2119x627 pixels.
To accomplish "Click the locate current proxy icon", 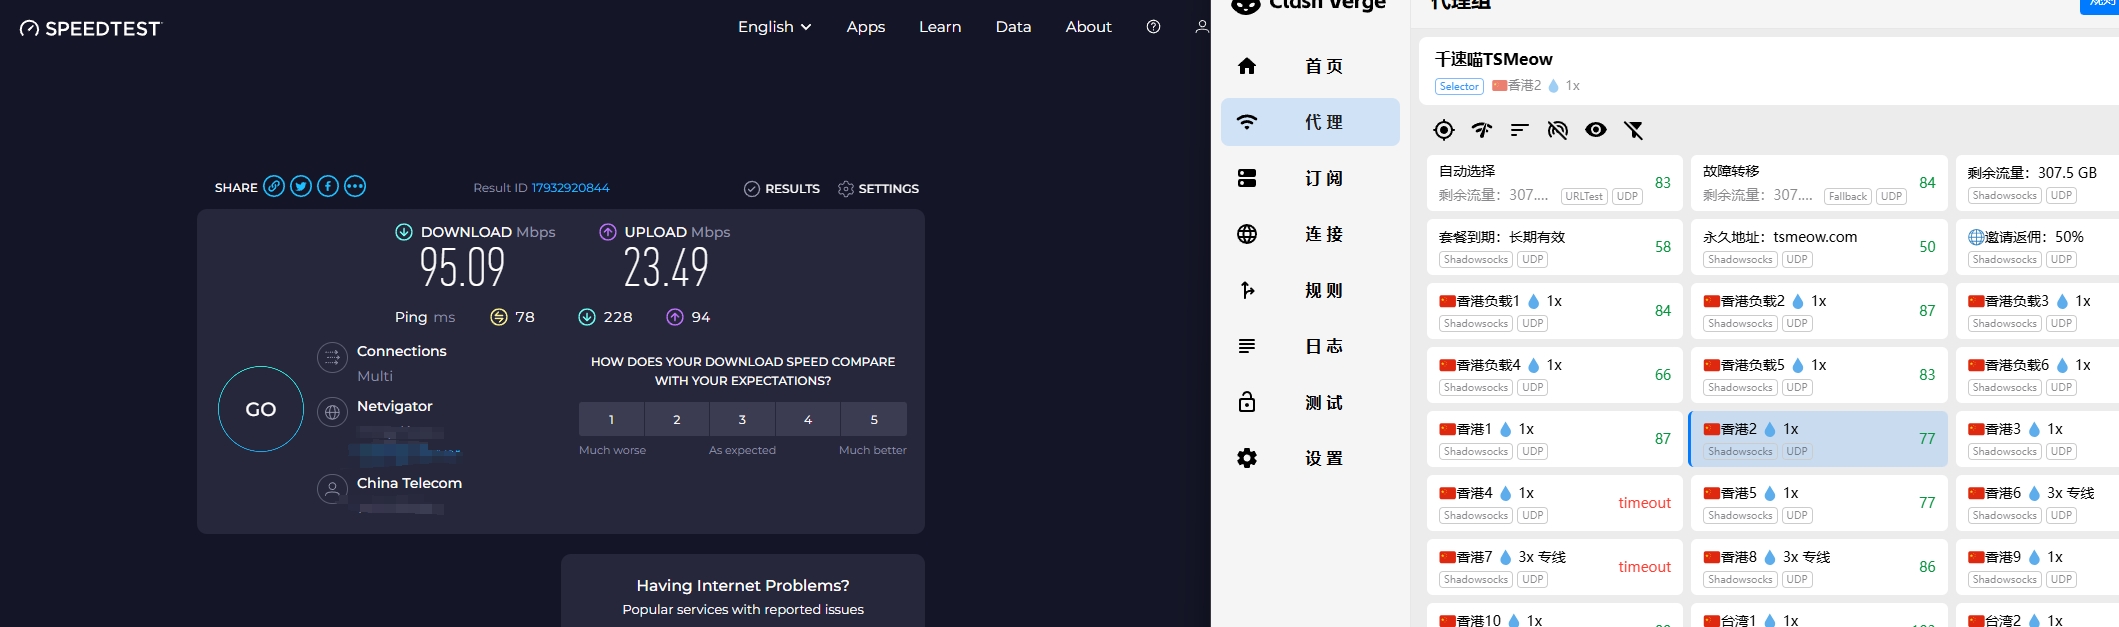I will pyautogui.click(x=1444, y=130).
